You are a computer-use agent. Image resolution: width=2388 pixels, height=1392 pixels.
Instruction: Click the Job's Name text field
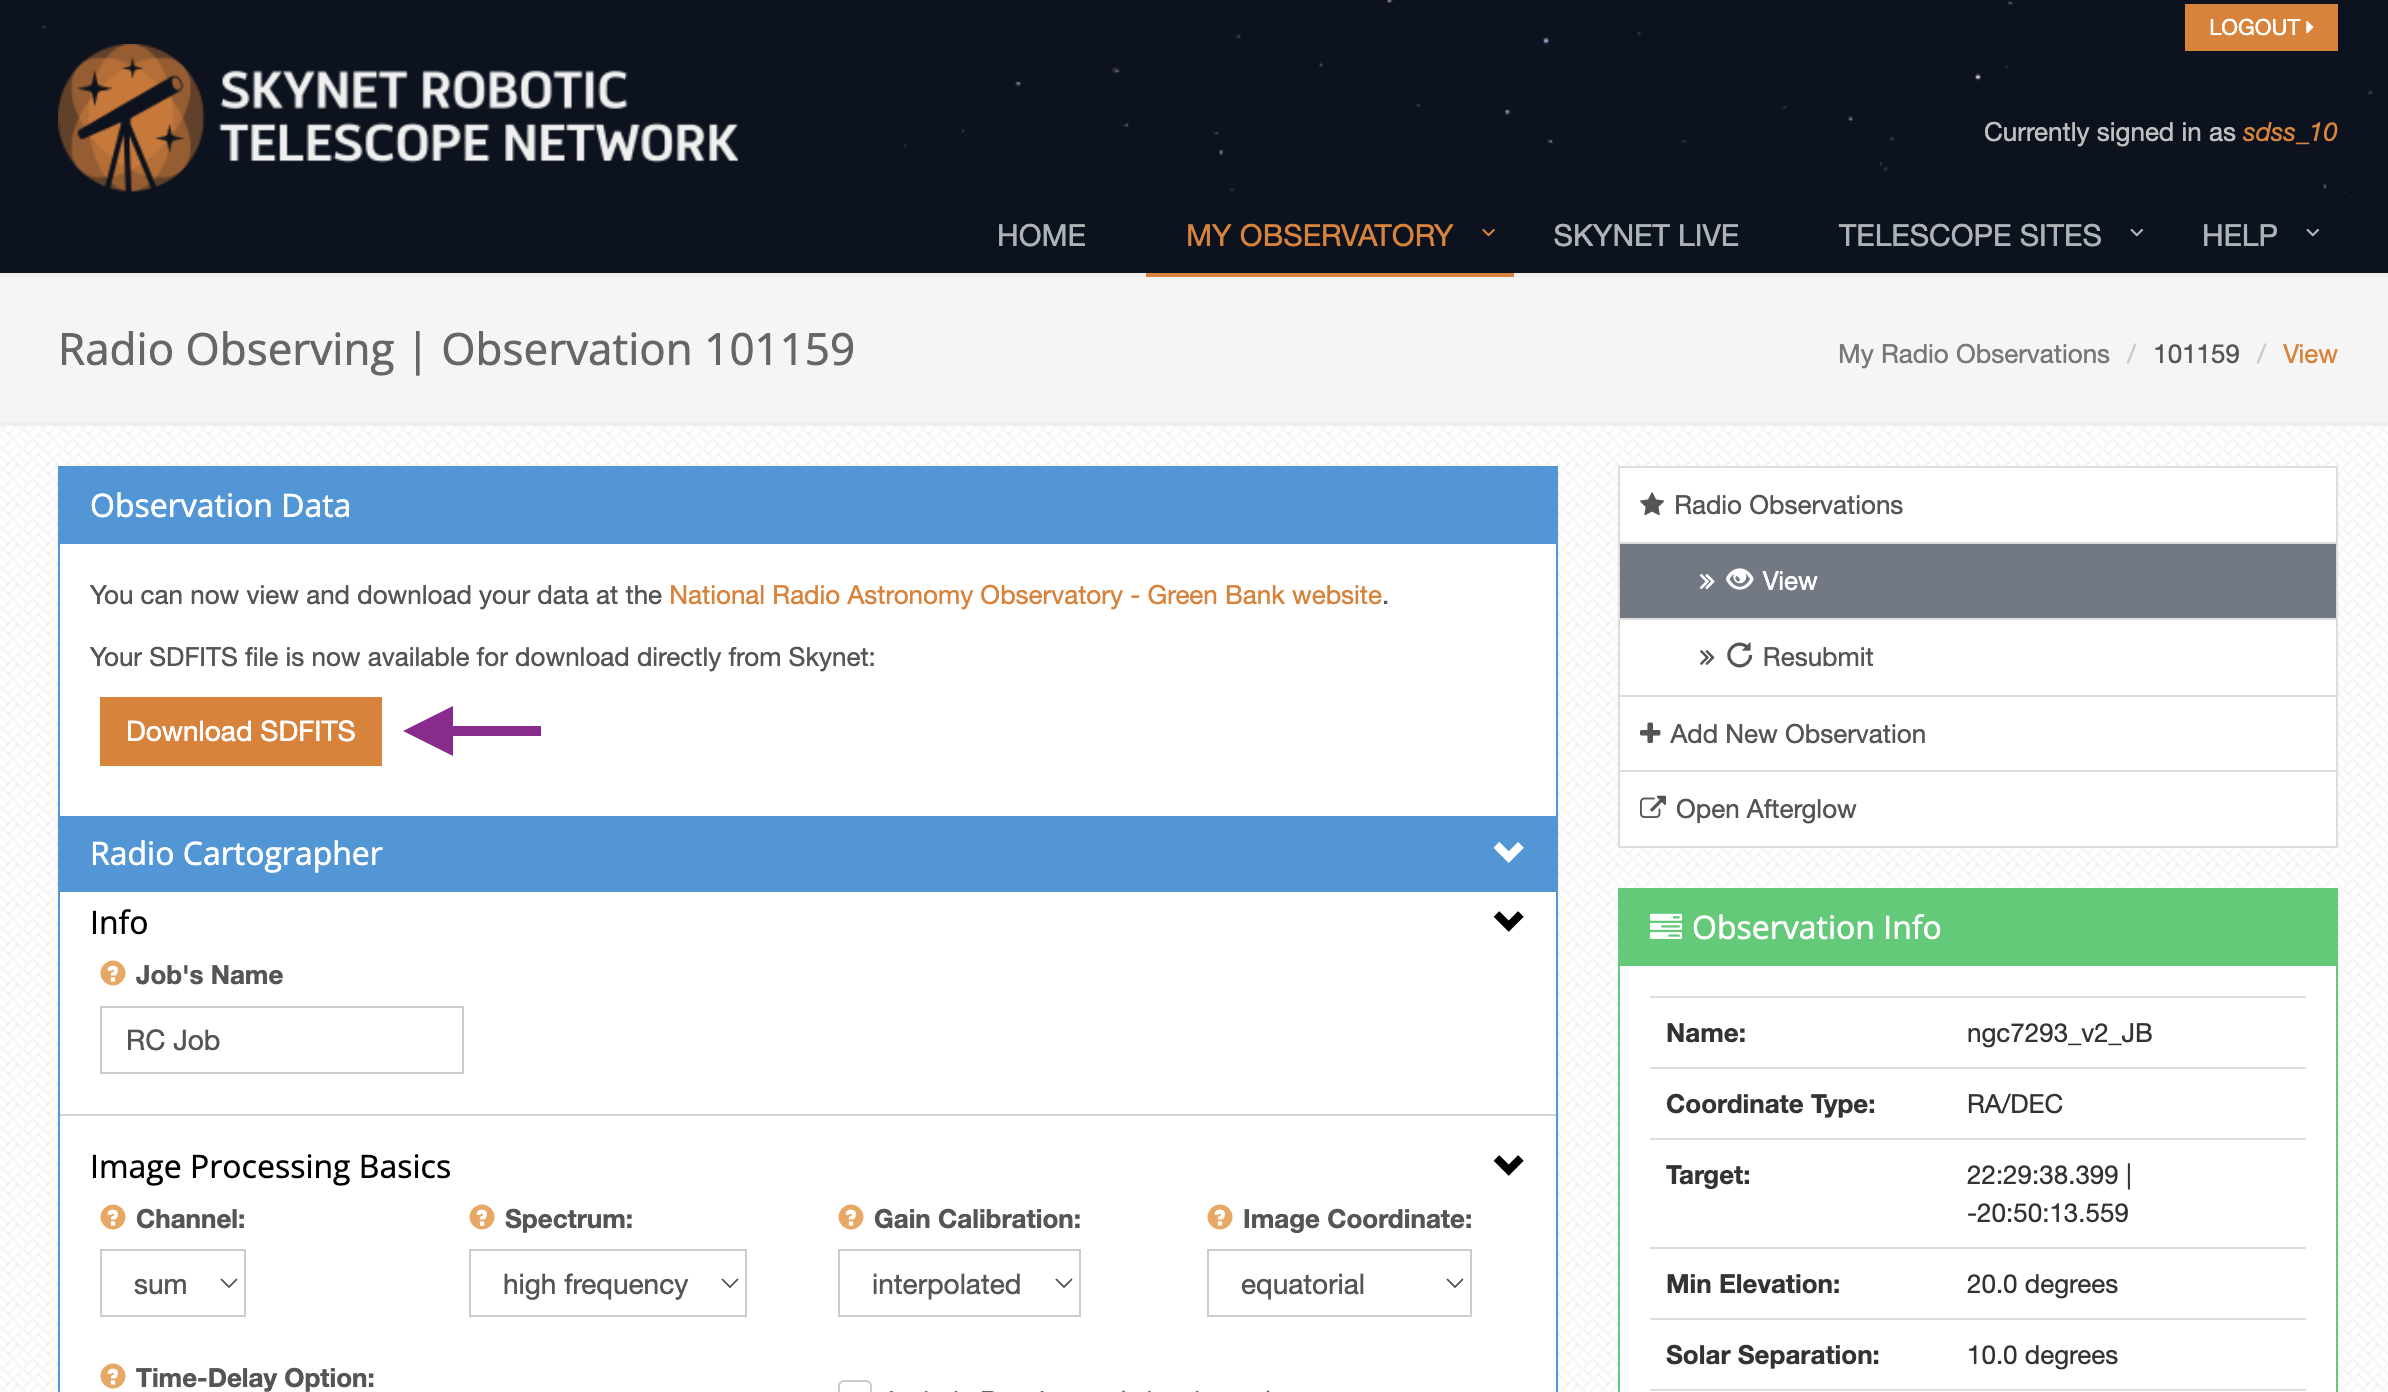point(282,1040)
